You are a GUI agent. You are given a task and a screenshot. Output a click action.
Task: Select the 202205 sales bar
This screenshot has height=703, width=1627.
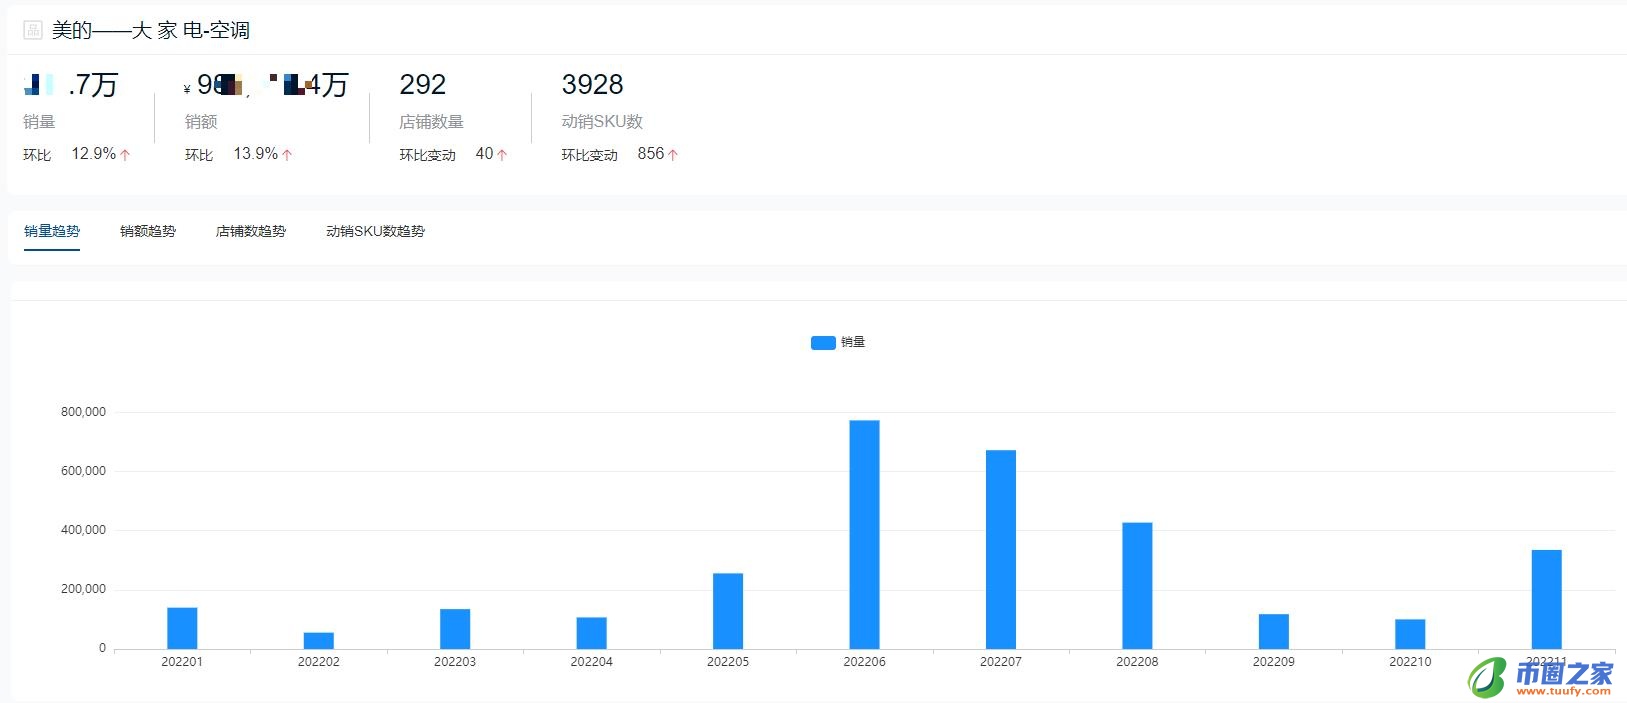pyautogui.click(x=728, y=610)
